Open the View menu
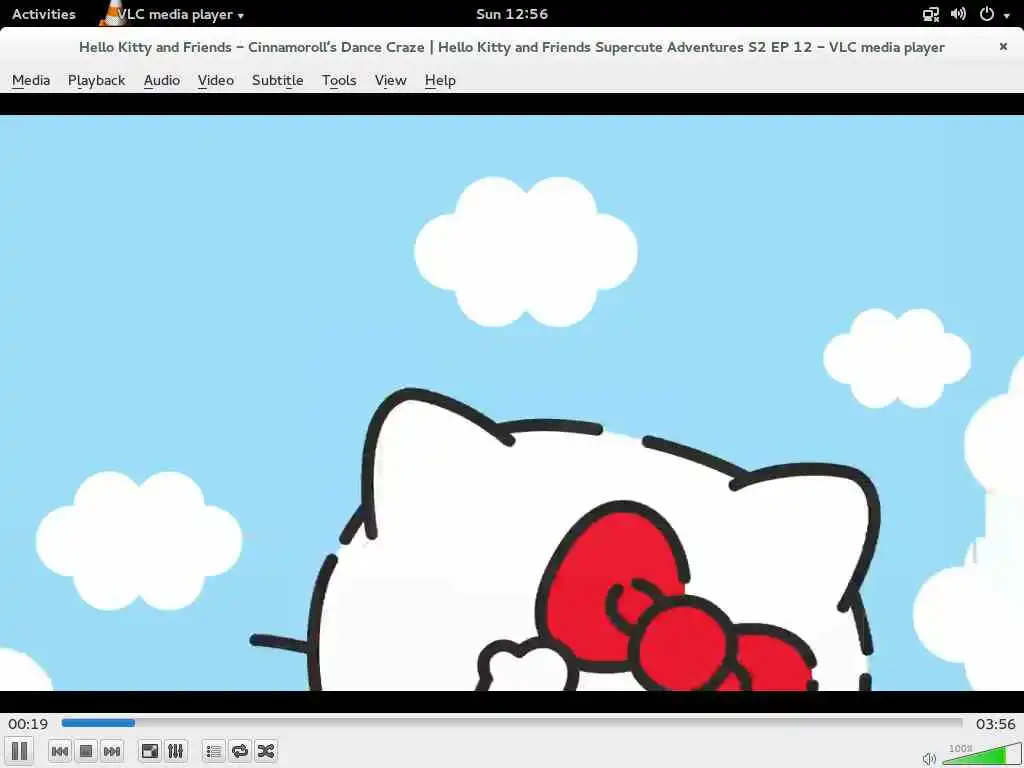 [x=391, y=80]
